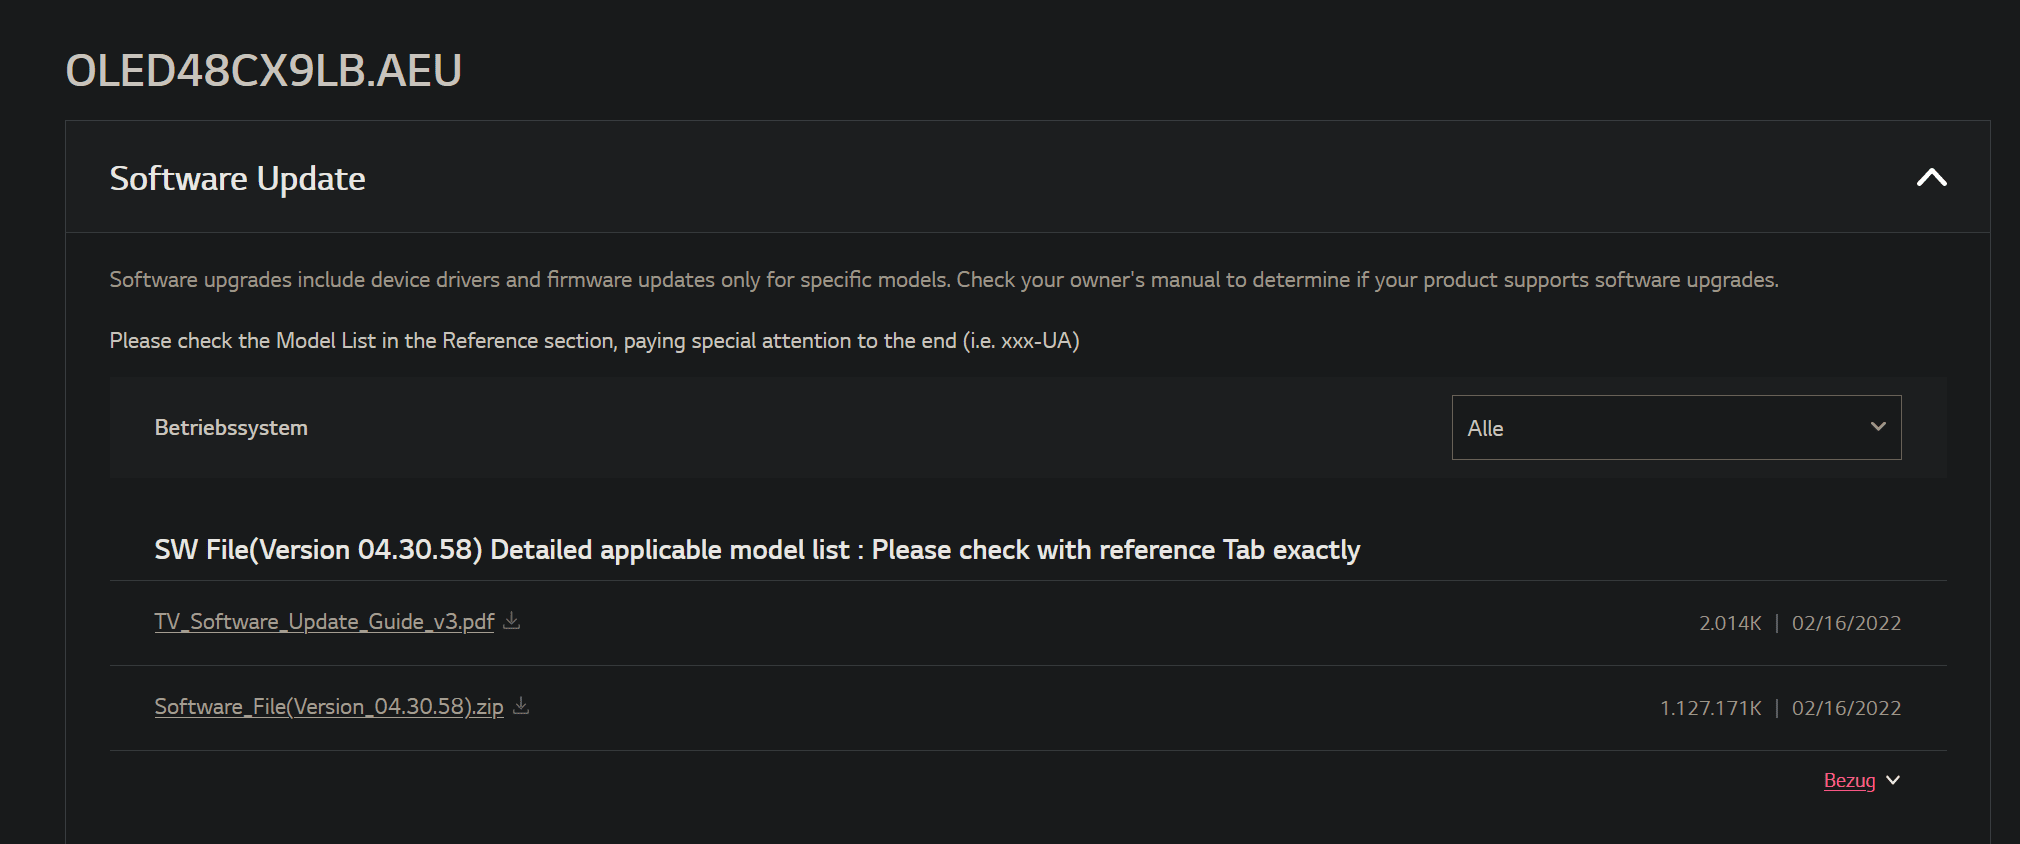Click the zip file's 02/16/2022 date
This screenshot has height=844, width=2020.
[x=1846, y=708]
